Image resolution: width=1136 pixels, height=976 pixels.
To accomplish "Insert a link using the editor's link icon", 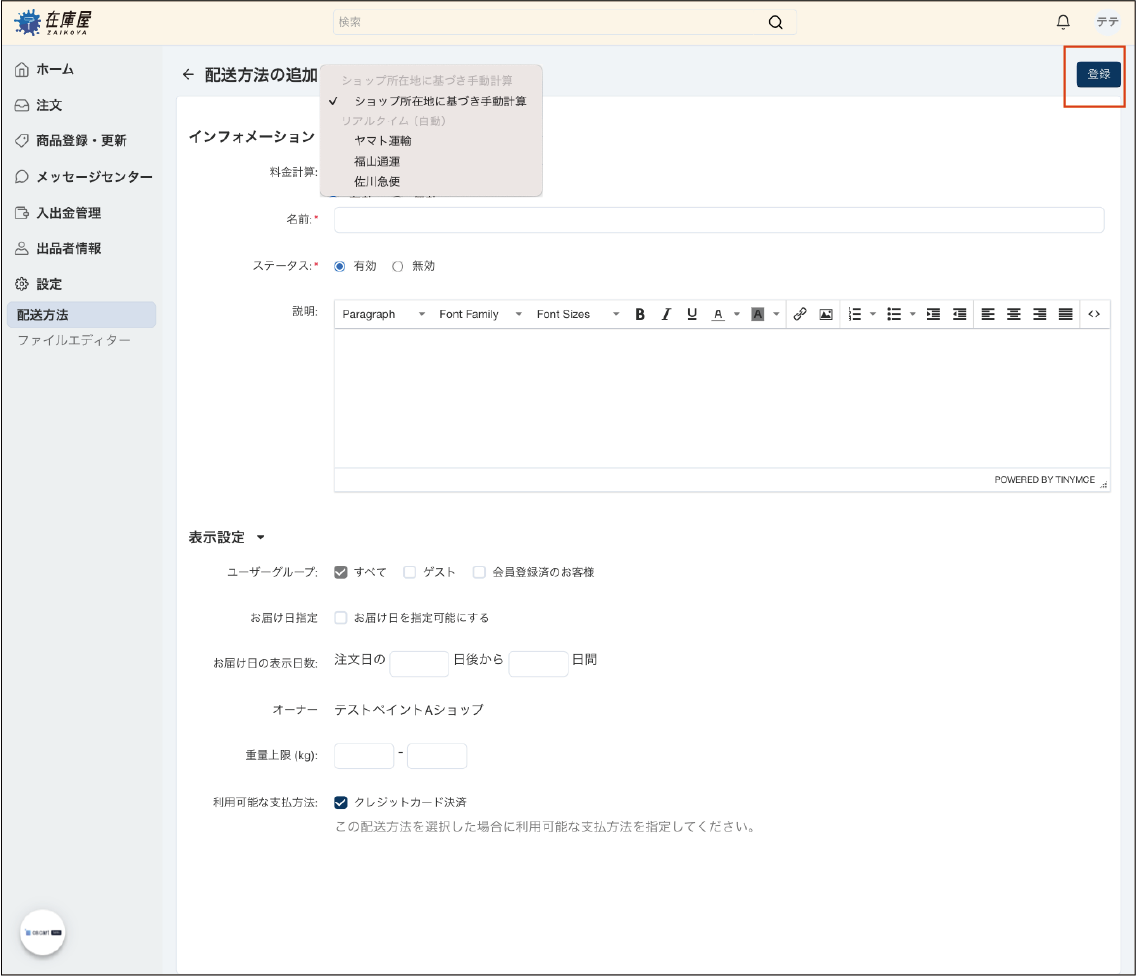I will click(800, 313).
